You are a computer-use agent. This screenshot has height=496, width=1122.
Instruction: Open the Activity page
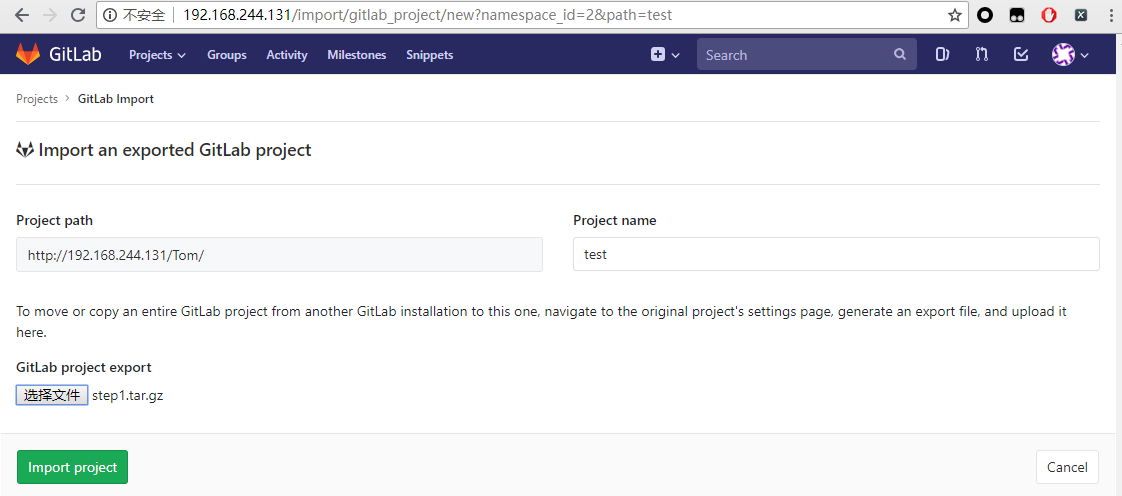287,55
